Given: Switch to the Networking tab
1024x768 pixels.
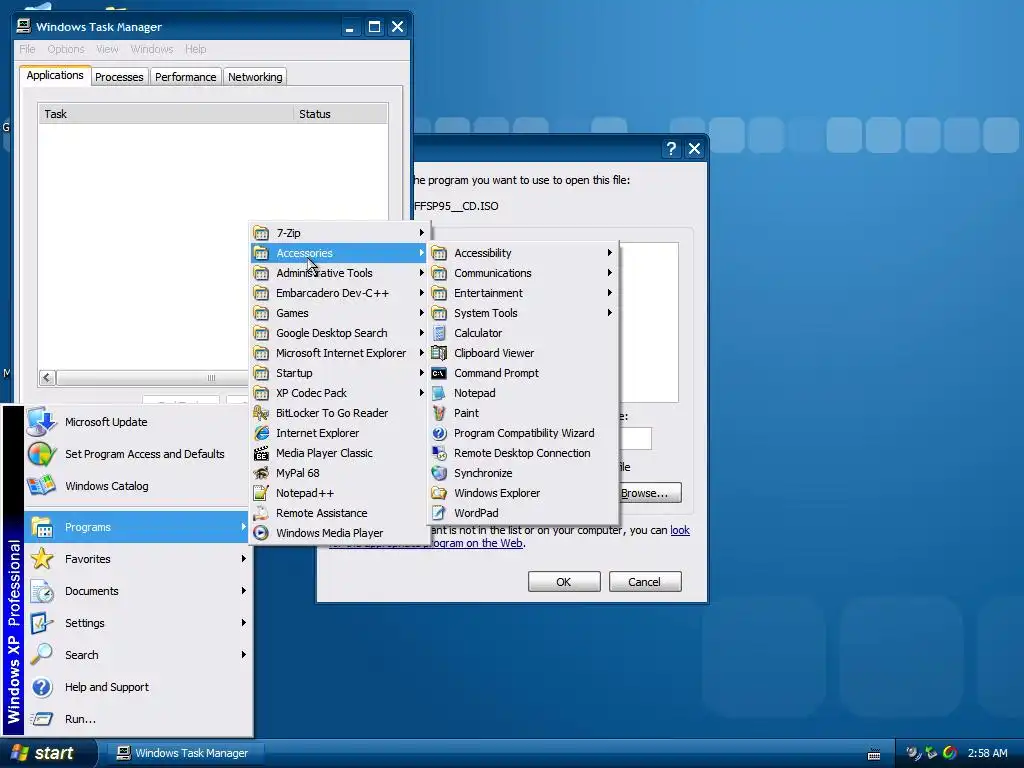Looking at the screenshot, I should coord(255,77).
